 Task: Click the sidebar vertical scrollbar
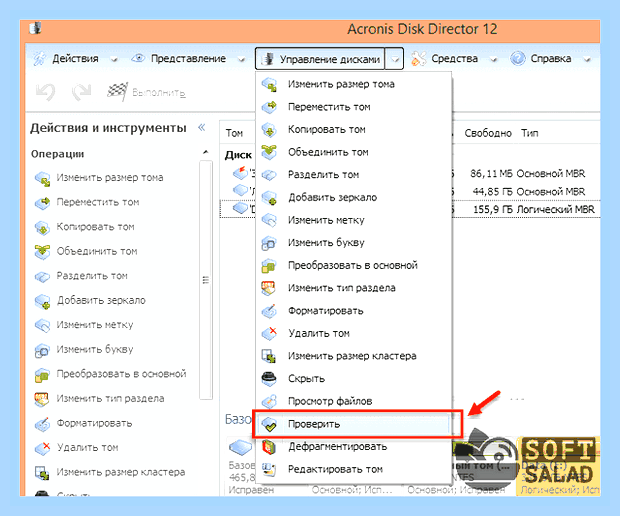(206, 280)
